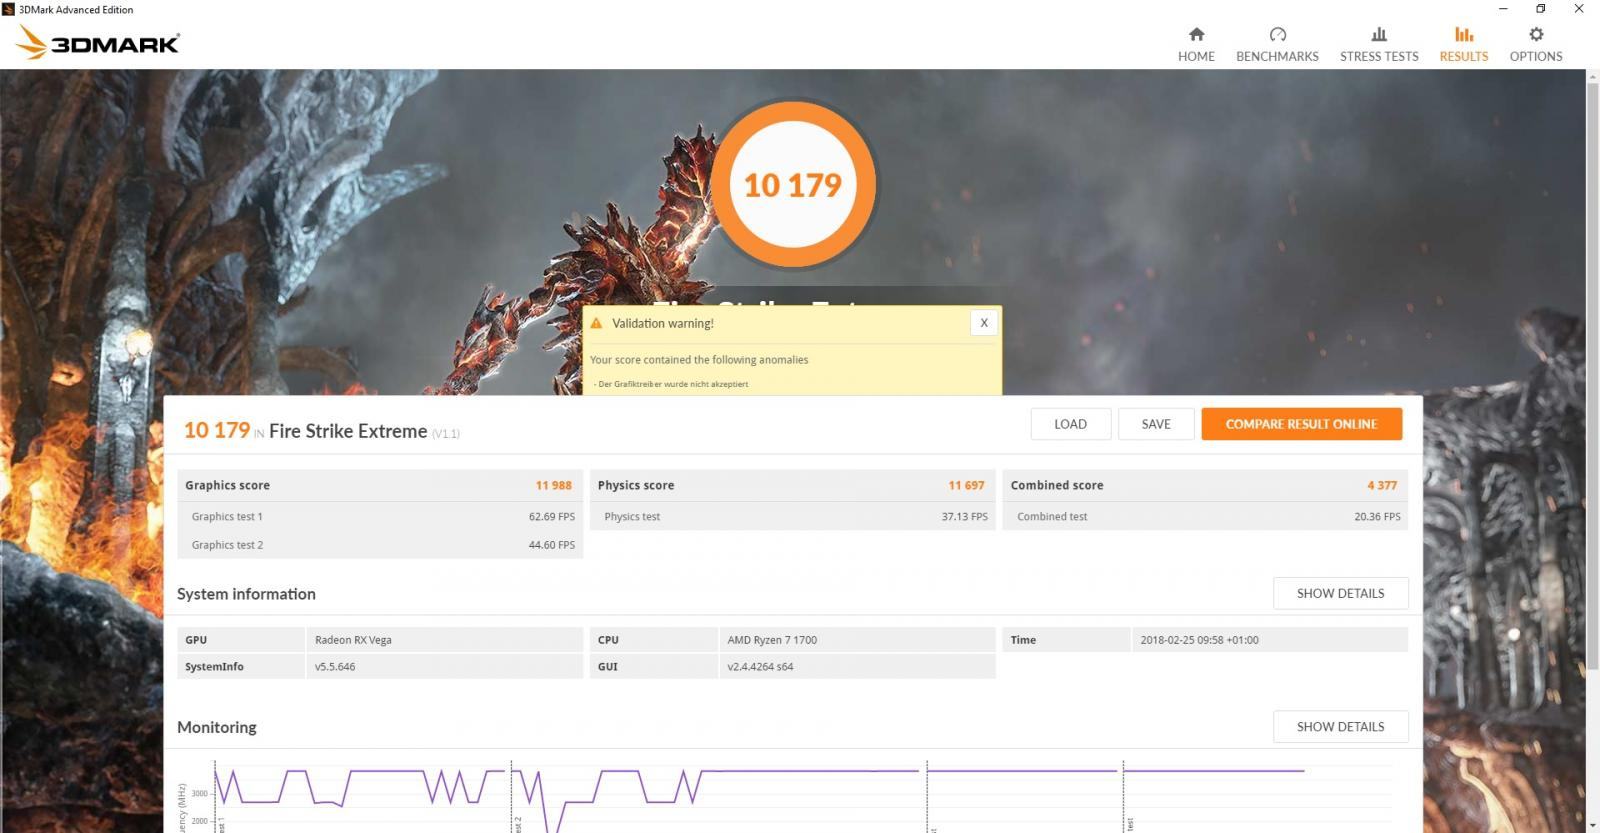Click Graphics test 1 row 62.69 FPS
The image size is (1600, 833).
pyautogui.click(x=380, y=517)
